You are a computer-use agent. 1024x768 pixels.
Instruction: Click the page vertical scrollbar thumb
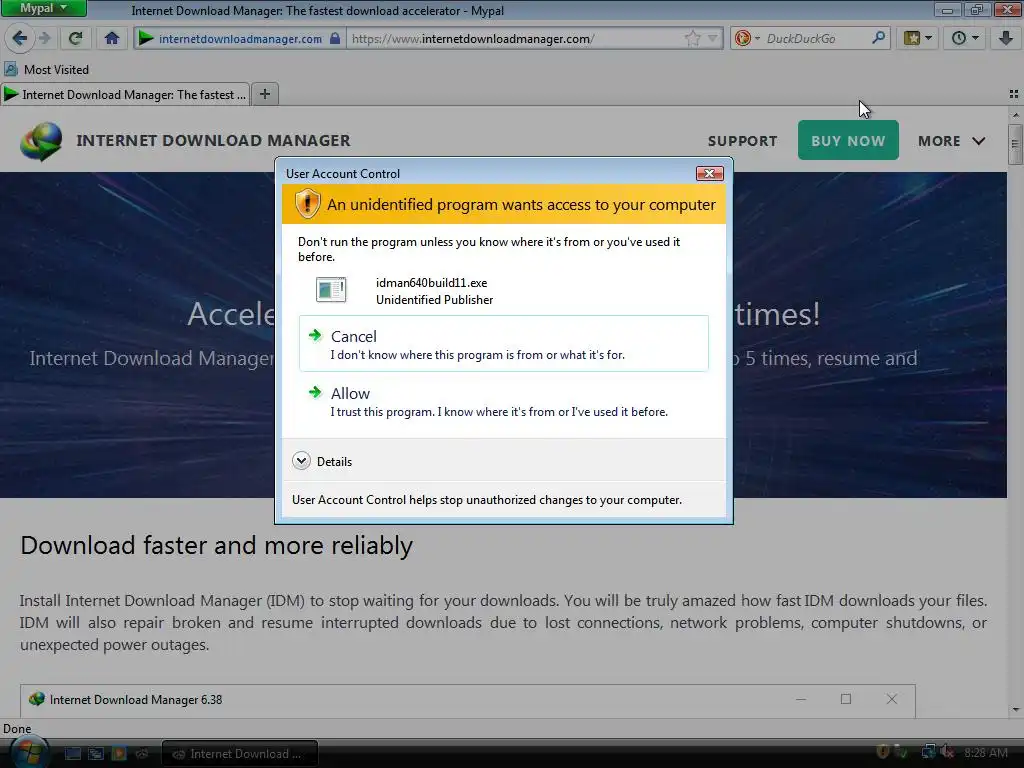[1015, 144]
